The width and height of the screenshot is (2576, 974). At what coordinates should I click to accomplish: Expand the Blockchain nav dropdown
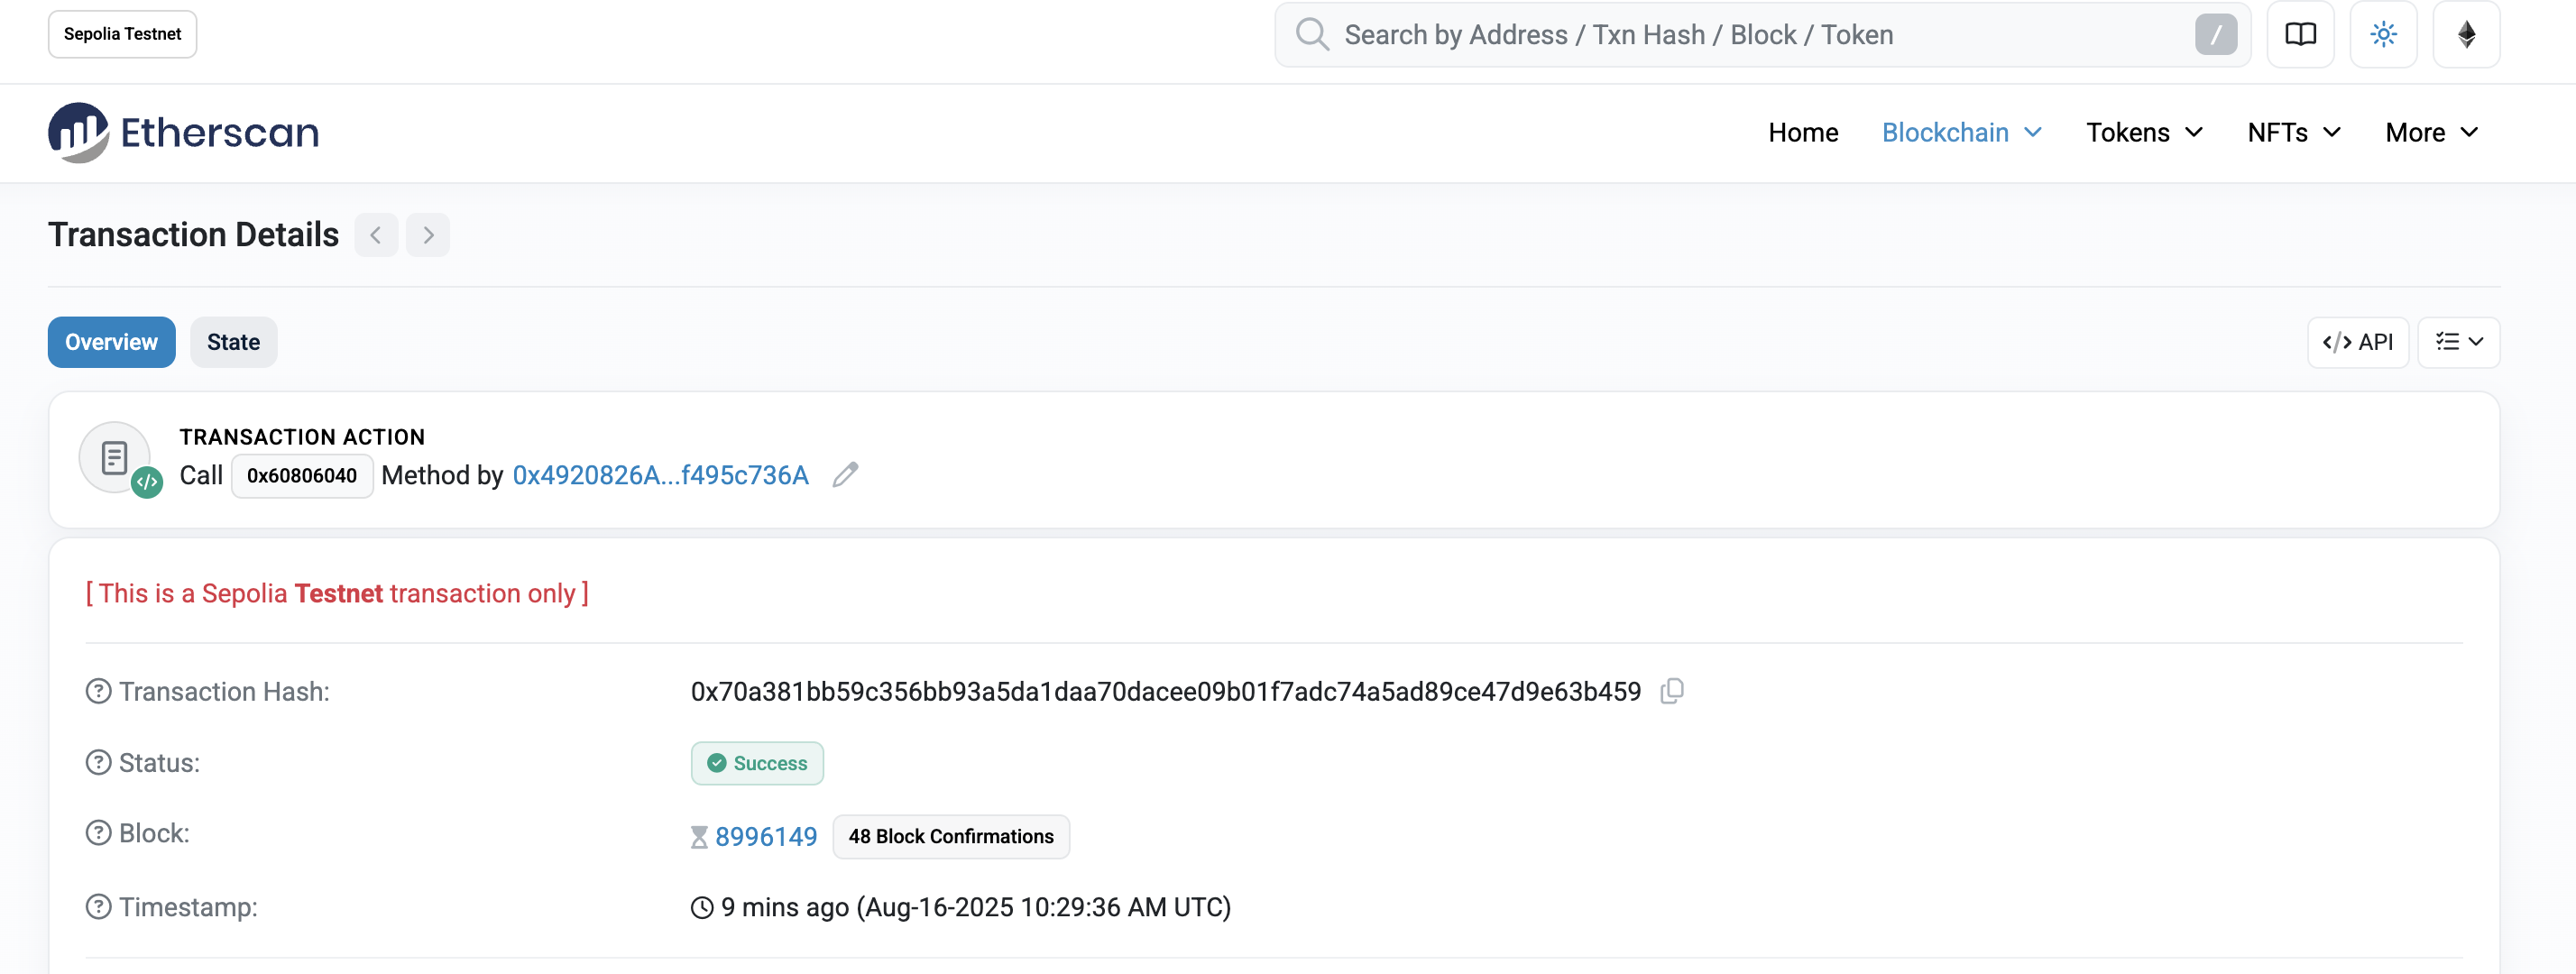pyautogui.click(x=1961, y=132)
